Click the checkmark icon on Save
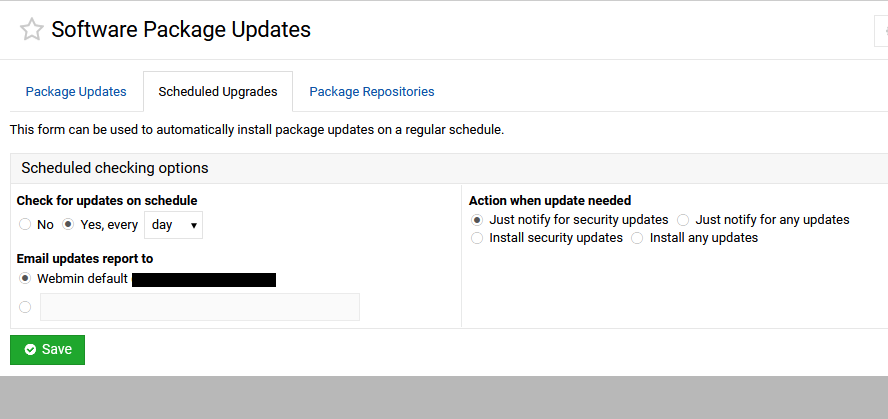Screen dimensions: 888x419 (x=30, y=349)
